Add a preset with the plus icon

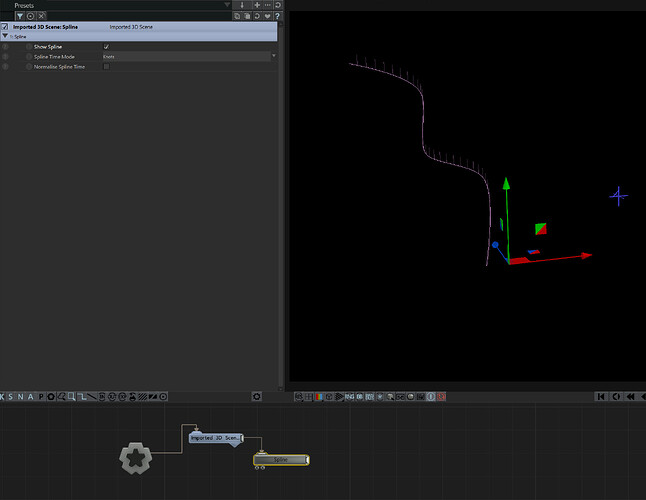tap(257, 5)
